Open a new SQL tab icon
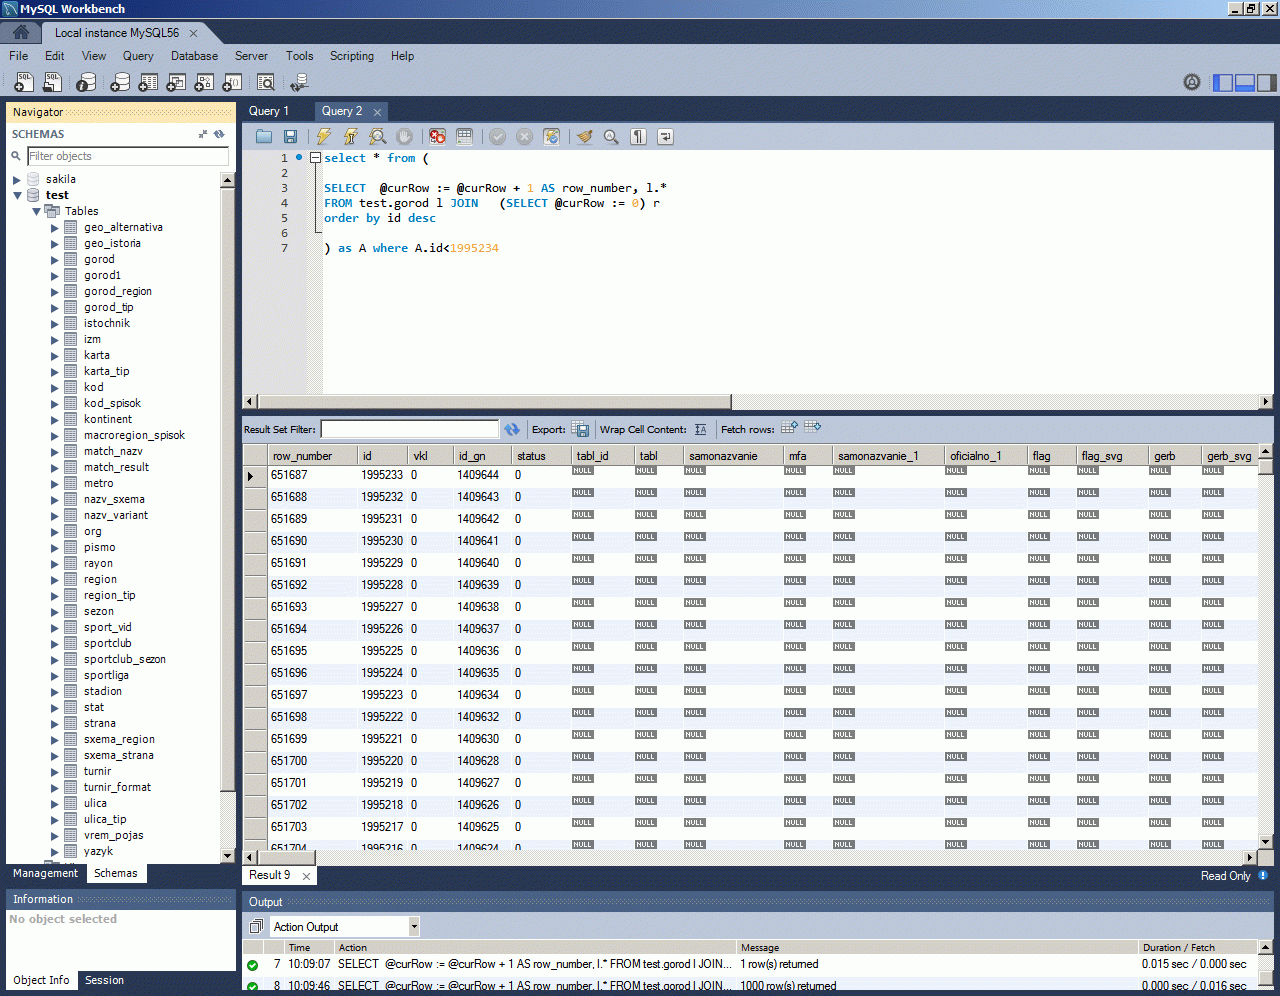Viewport: 1280px width, 996px height. click(24, 83)
